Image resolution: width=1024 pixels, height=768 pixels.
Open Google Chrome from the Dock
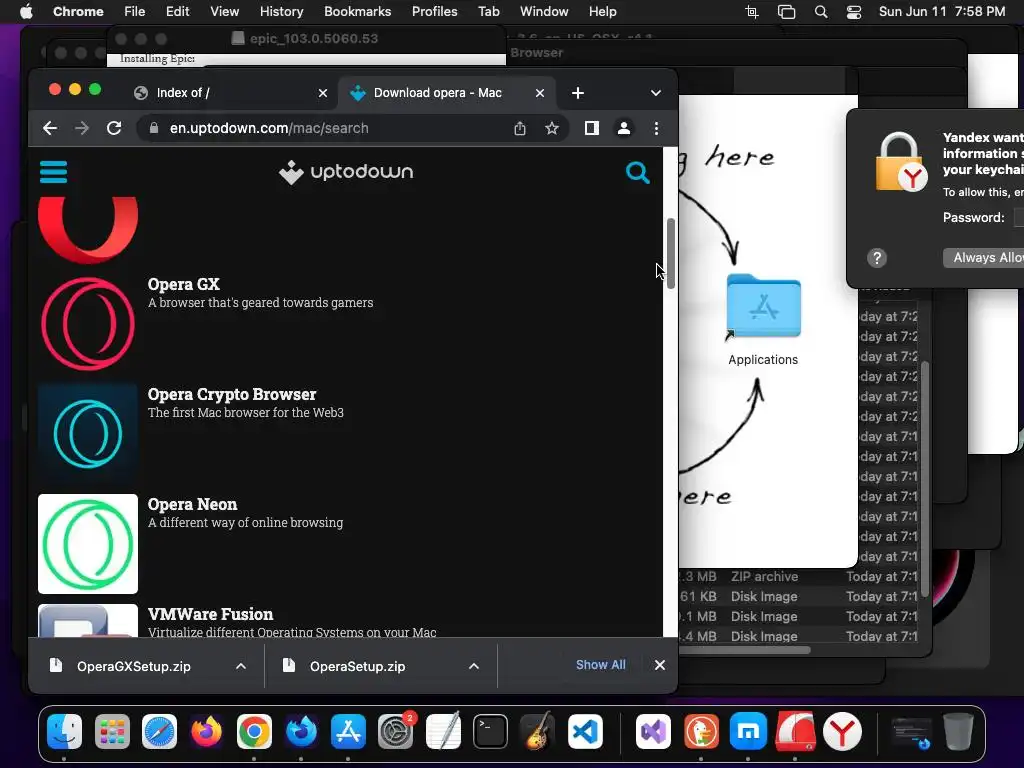point(254,731)
